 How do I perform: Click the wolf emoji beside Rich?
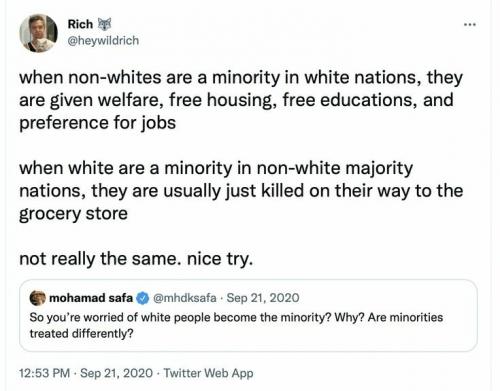104,24
